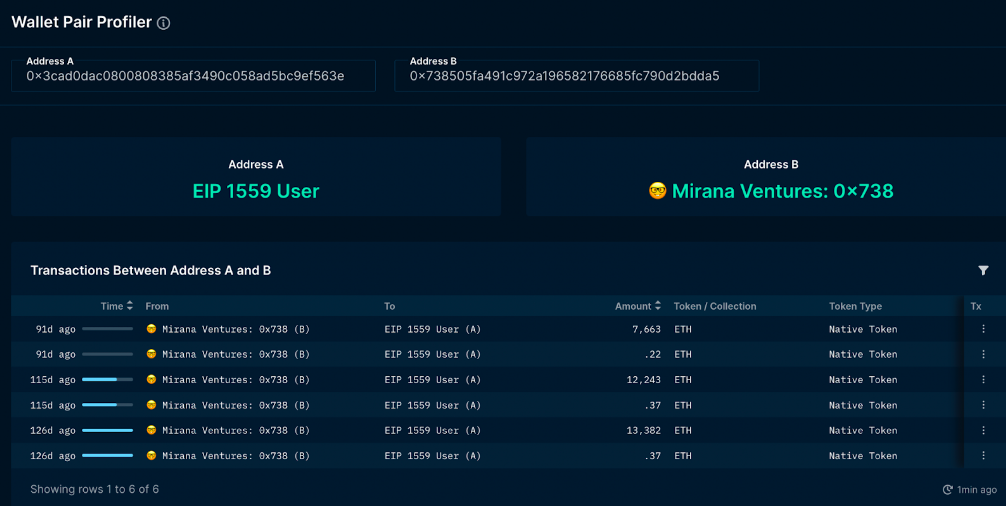The image size is (1006, 506).
Task: Click the To column header
Action: tap(389, 307)
